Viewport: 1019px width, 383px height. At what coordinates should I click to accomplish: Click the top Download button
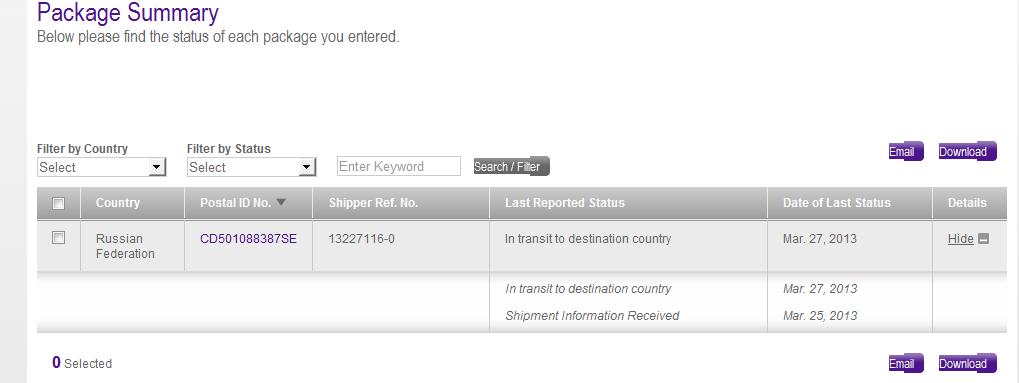pos(967,152)
